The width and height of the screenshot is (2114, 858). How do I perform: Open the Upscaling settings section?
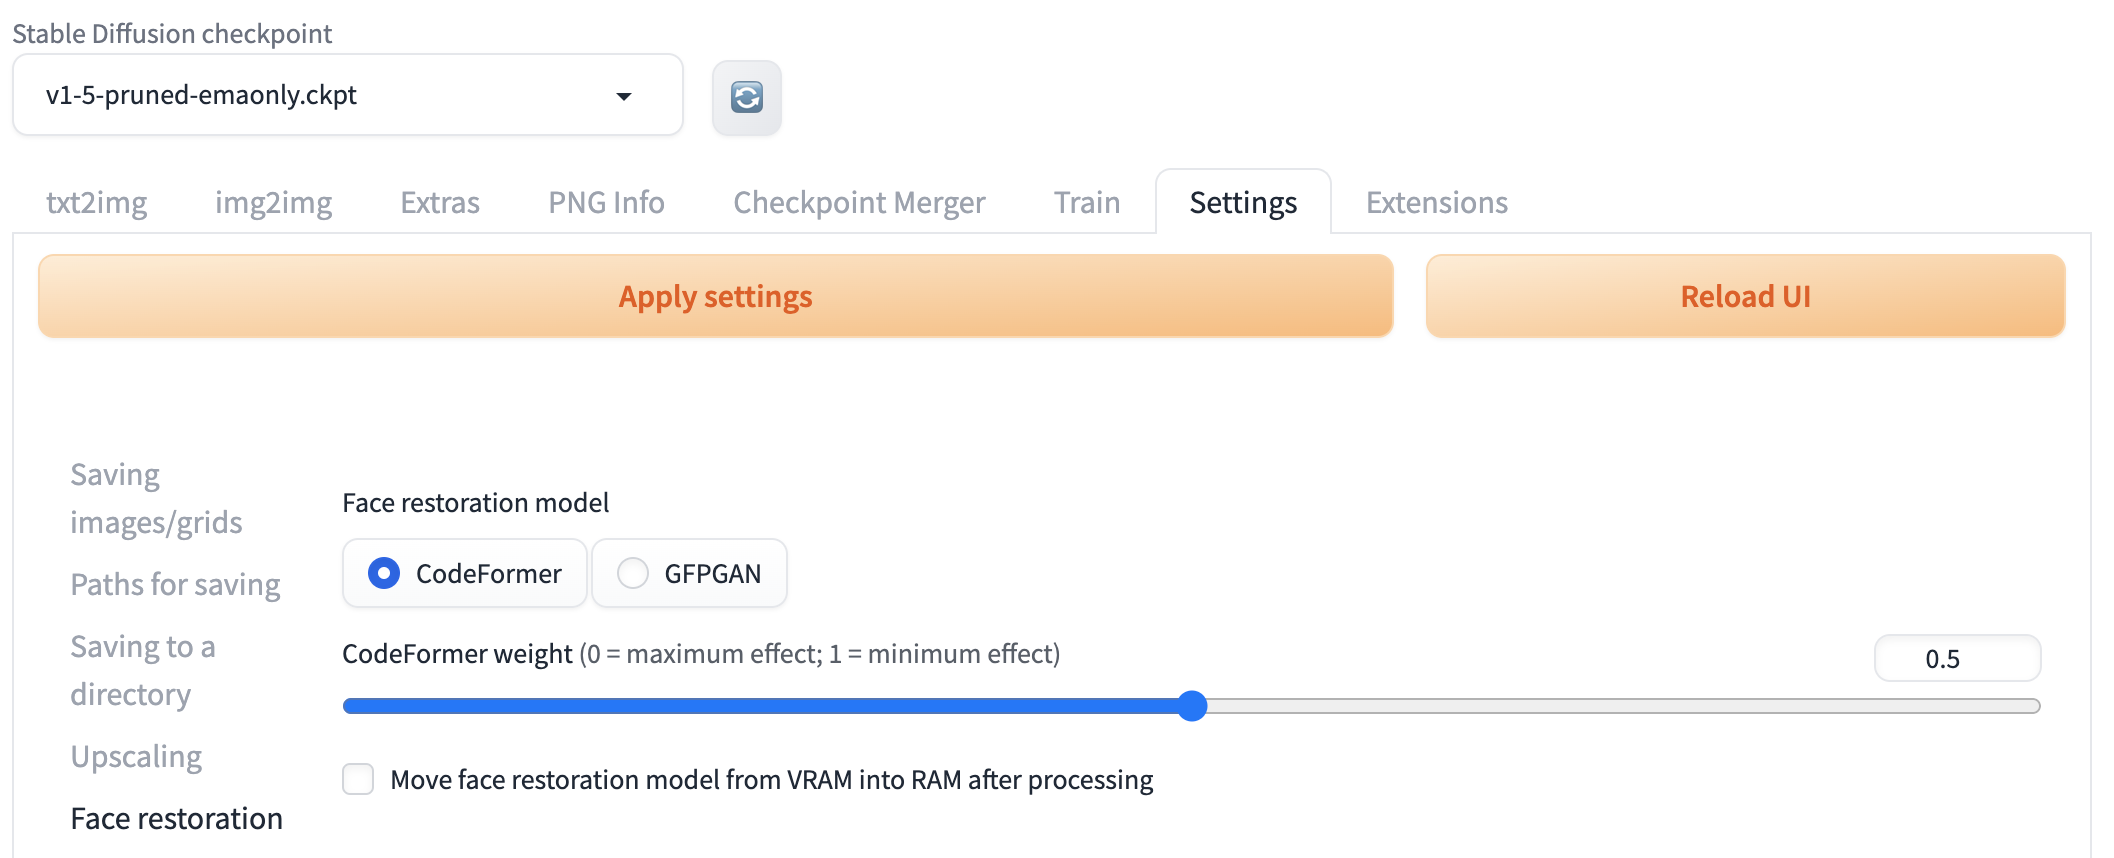[136, 757]
